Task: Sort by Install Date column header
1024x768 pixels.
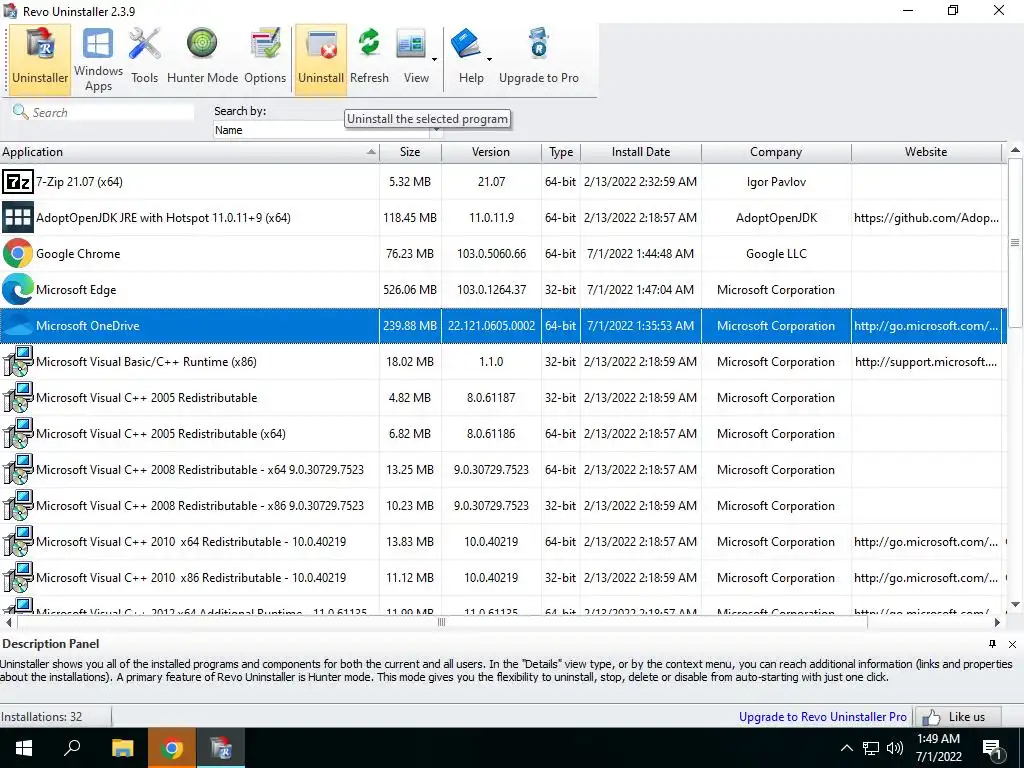Action: pyautogui.click(x=641, y=152)
